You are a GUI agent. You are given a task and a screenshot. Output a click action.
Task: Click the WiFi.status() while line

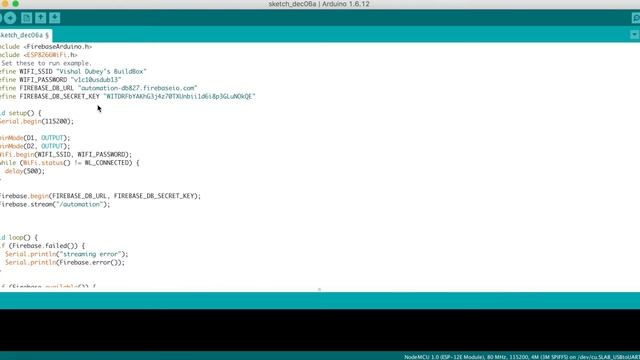tap(70, 163)
